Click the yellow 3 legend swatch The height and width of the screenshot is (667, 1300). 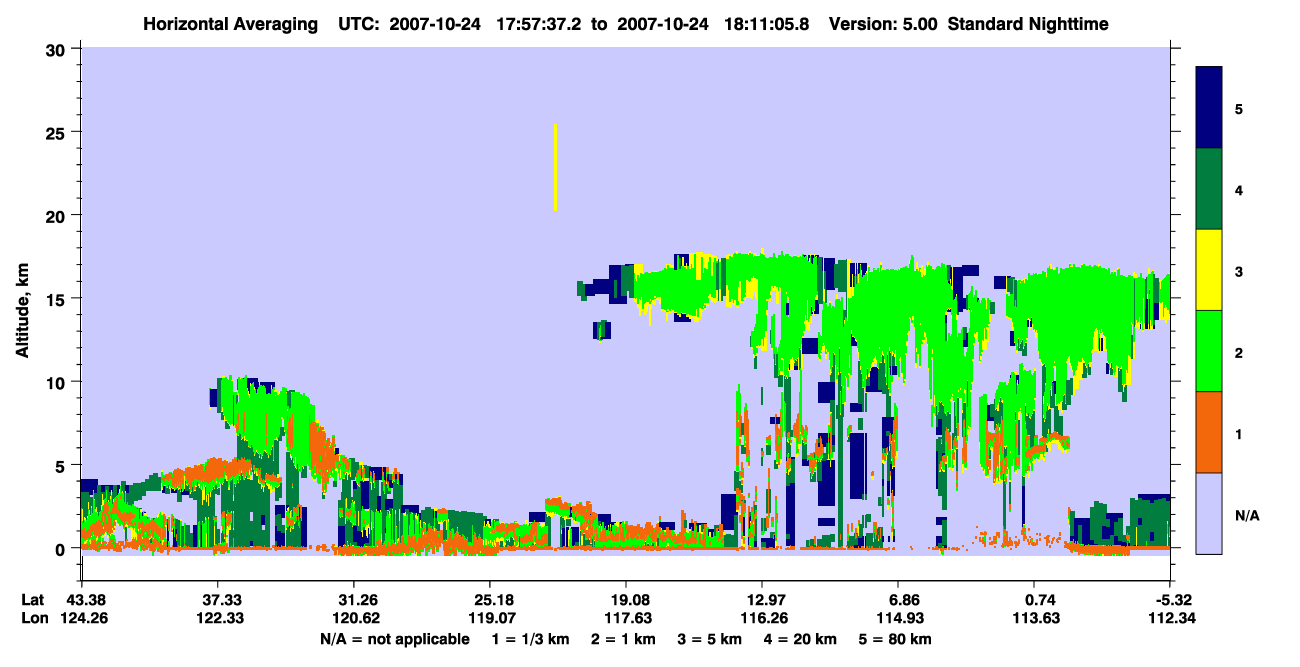(x=1209, y=270)
